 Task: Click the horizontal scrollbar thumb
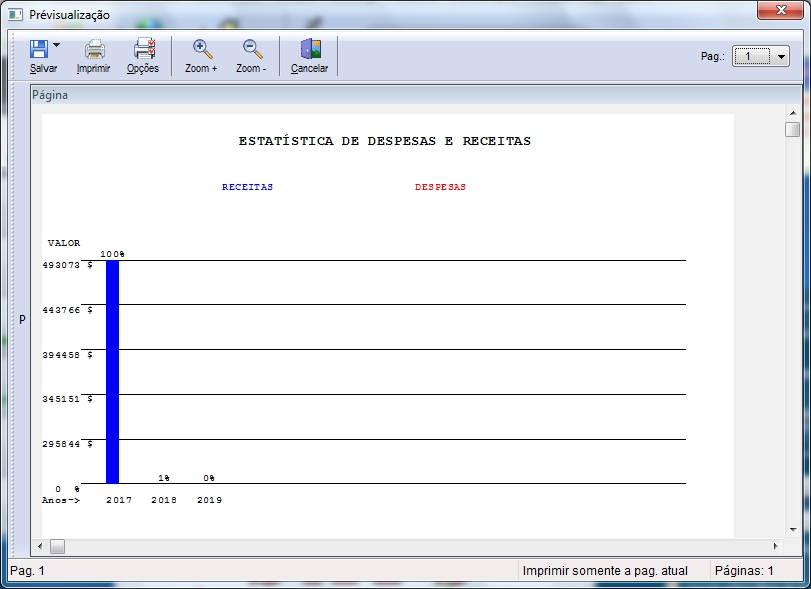pyautogui.click(x=57, y=546)
